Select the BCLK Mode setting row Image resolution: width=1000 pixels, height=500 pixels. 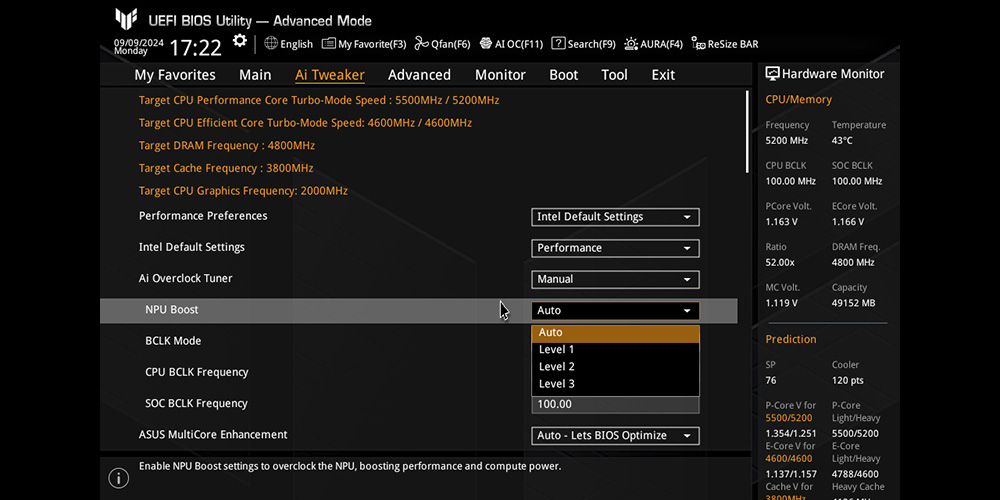(x=173, y=341)
